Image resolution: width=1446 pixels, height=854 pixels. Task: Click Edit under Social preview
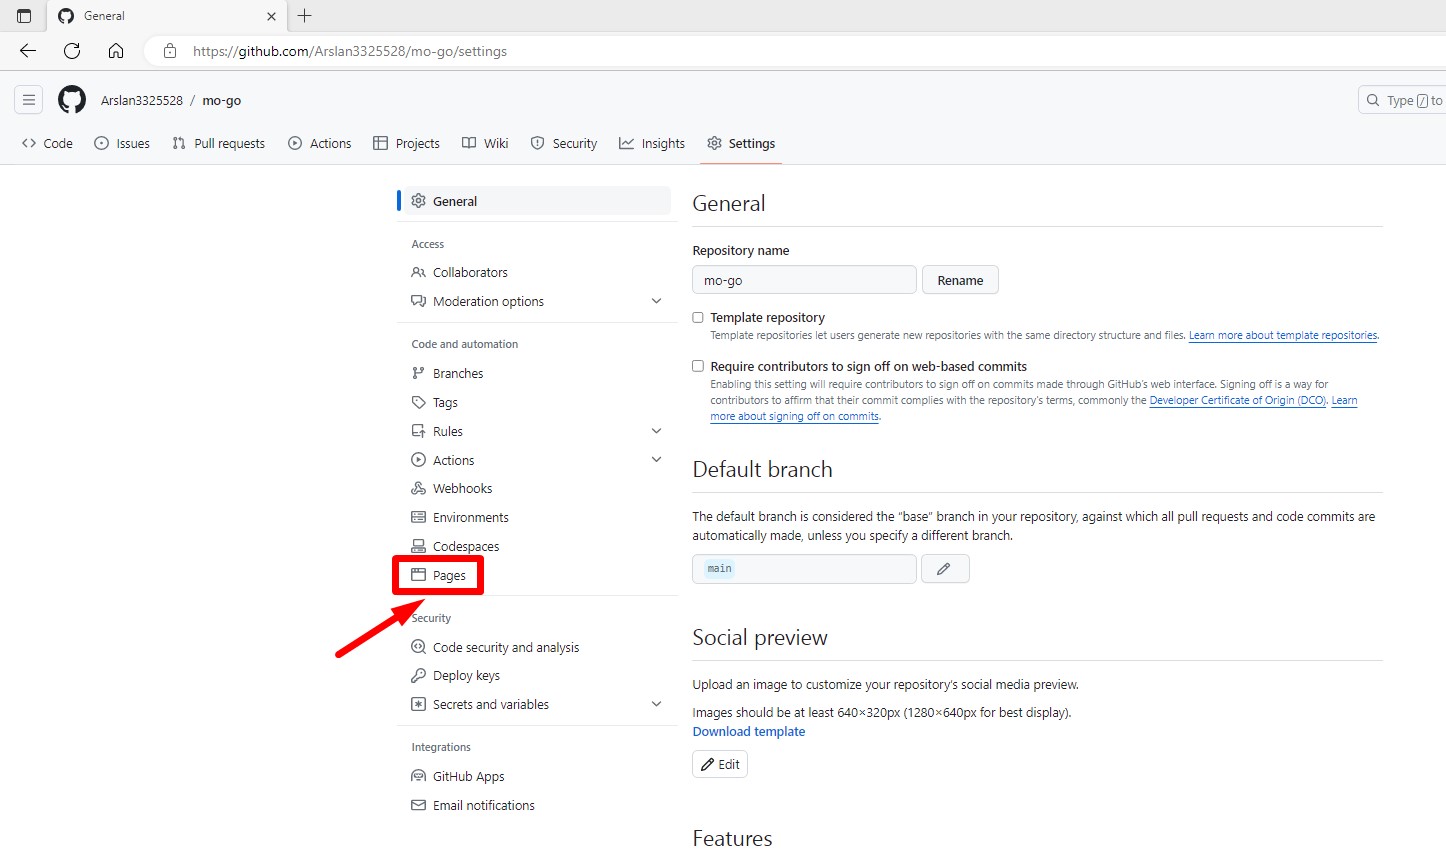720,764
